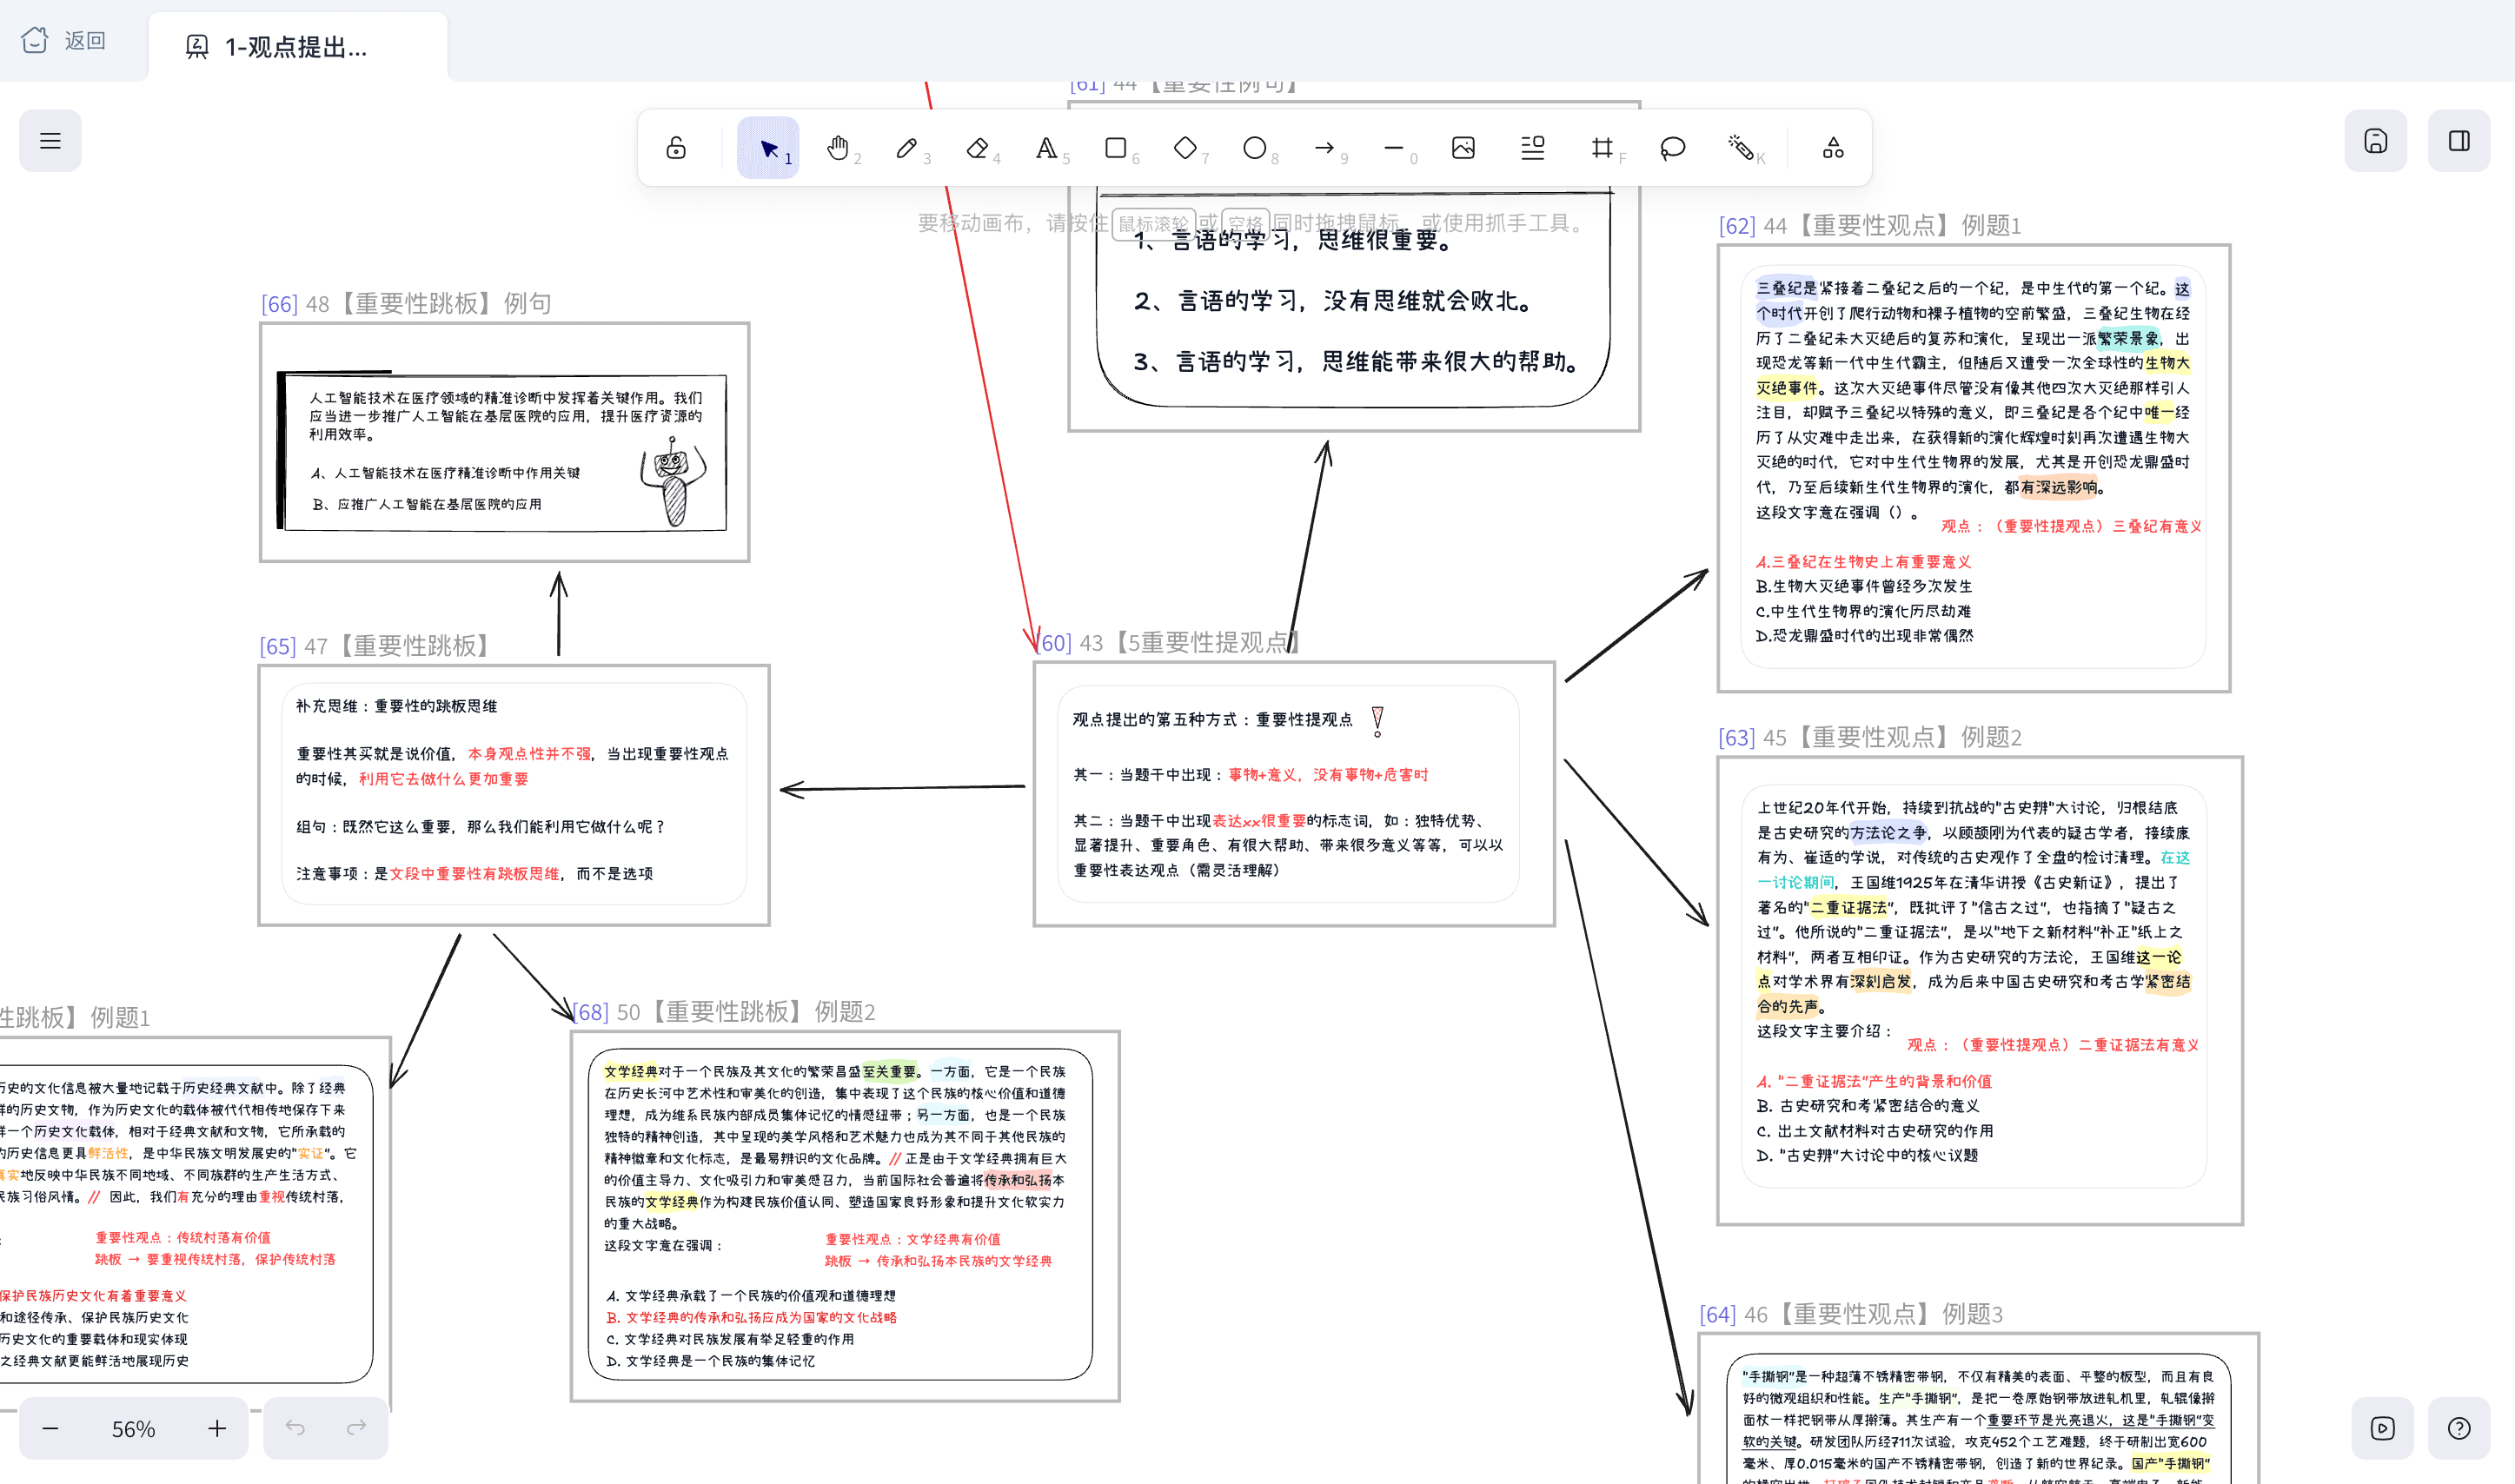Screen dimensions: 2515x1484
Task: Click option D. 文学经典是一个民族的集体记忆
Action: point(710,1361)
